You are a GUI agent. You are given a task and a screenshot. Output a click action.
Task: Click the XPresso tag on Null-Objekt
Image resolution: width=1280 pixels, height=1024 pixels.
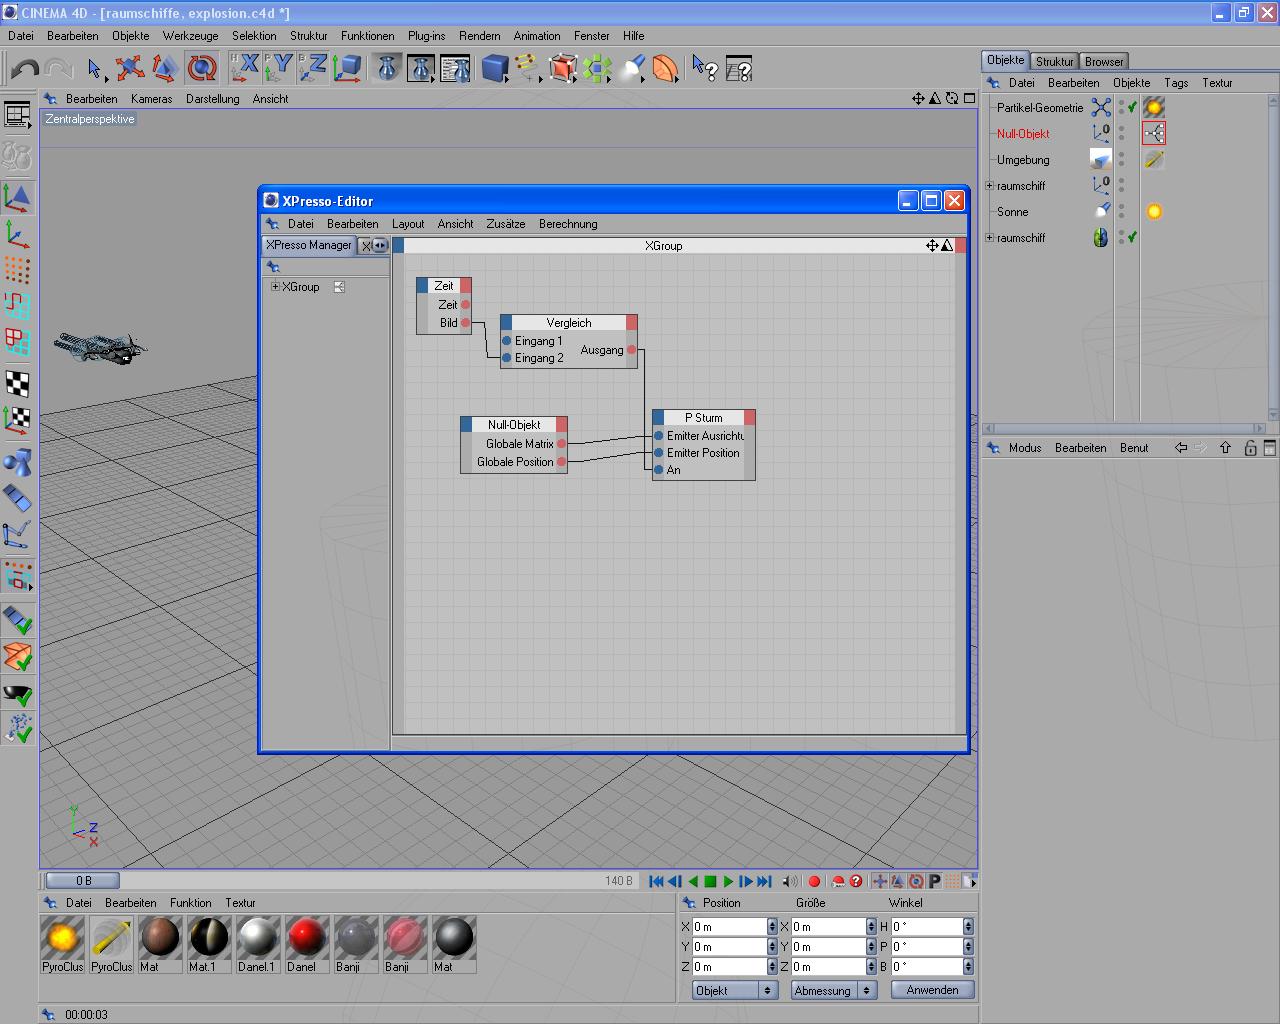[1154, 133]
